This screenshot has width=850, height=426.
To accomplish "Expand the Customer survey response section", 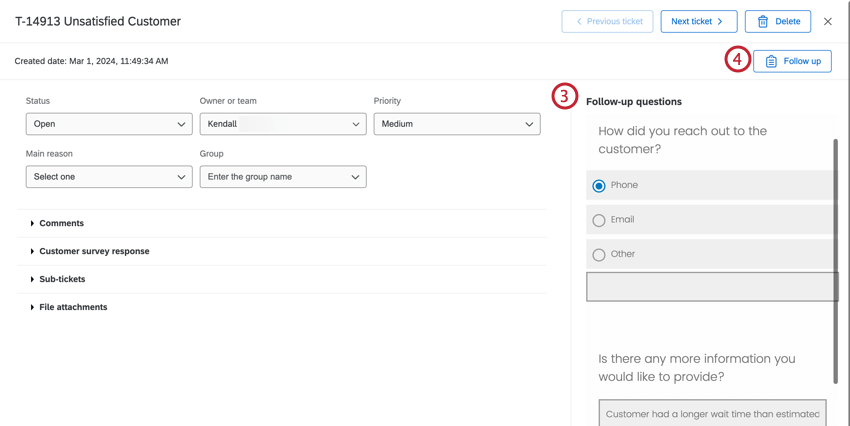I will point(94,251).
